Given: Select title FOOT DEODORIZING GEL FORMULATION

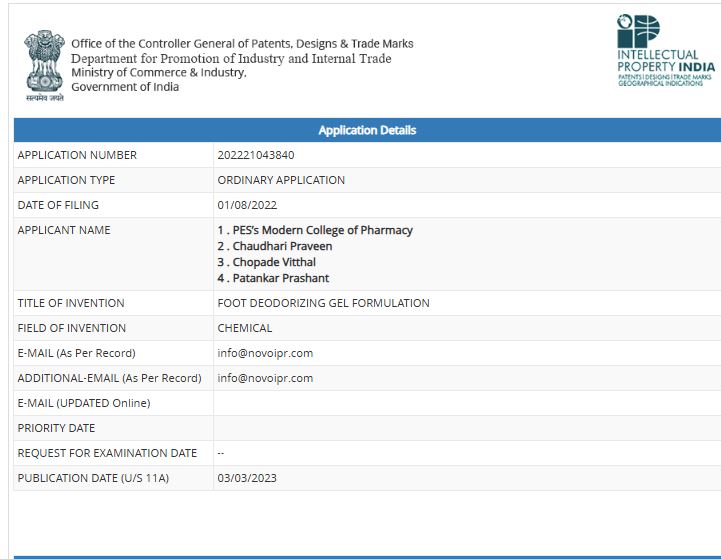Looking at the screenshot, I should pos(323,303).
